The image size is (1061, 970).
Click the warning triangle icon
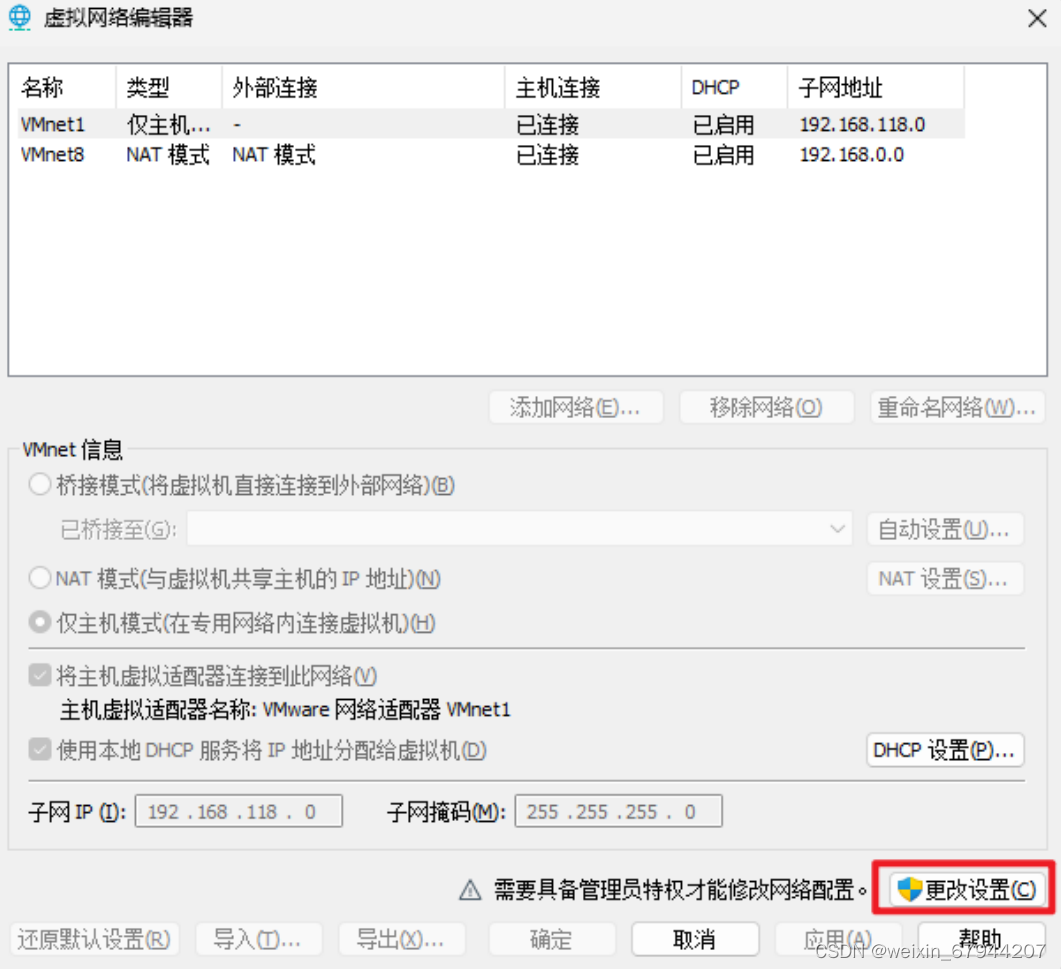pyautogui.click(x=470, y=890)
